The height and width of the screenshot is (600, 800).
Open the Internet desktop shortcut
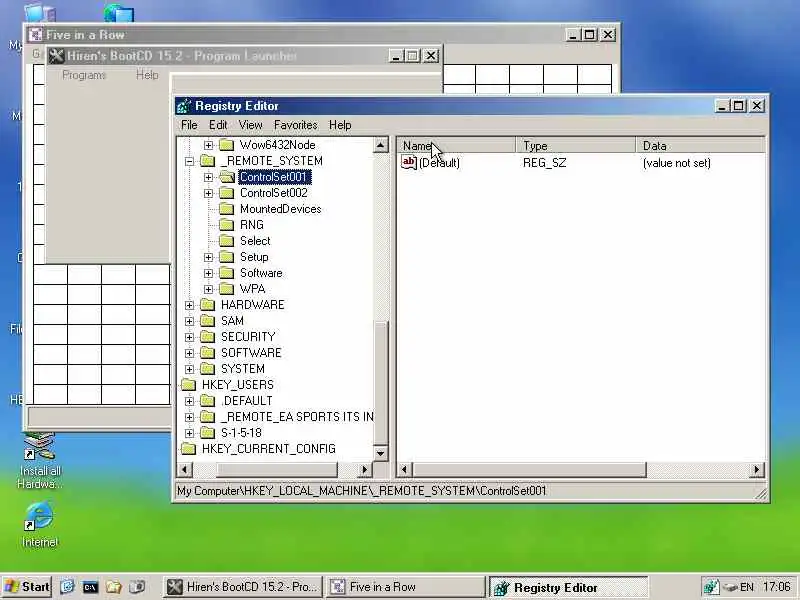[39, 524]
